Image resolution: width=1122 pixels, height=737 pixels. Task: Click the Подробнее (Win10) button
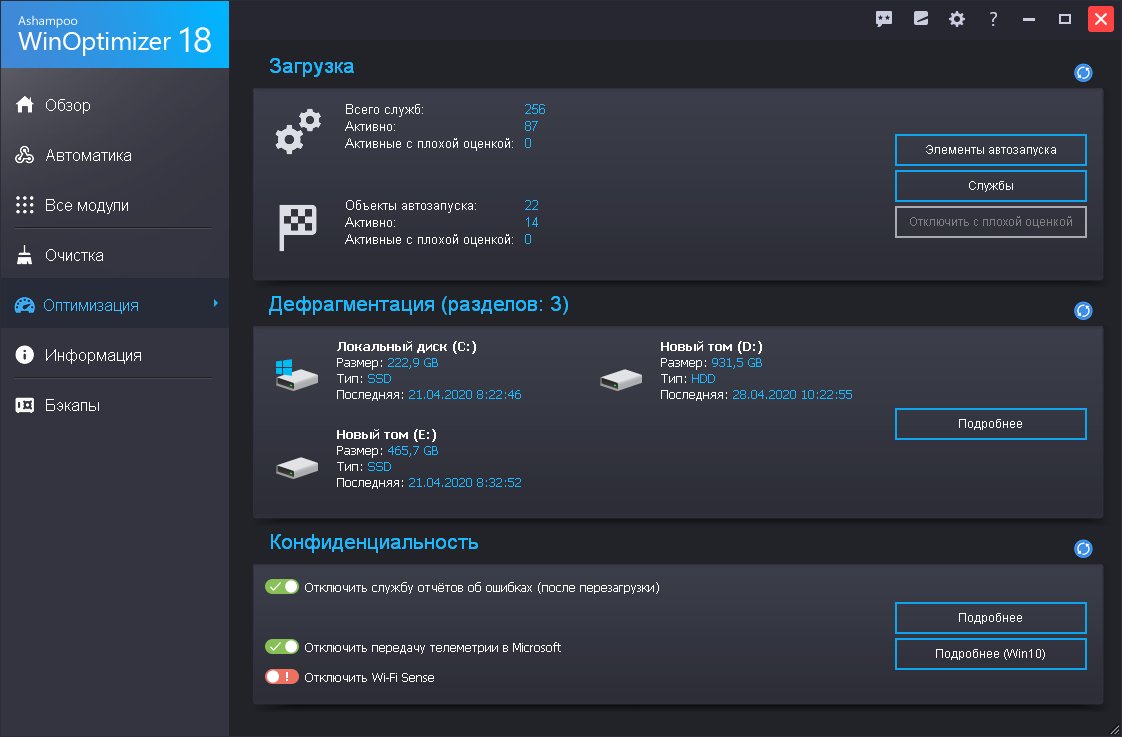(x=990, y=653)
